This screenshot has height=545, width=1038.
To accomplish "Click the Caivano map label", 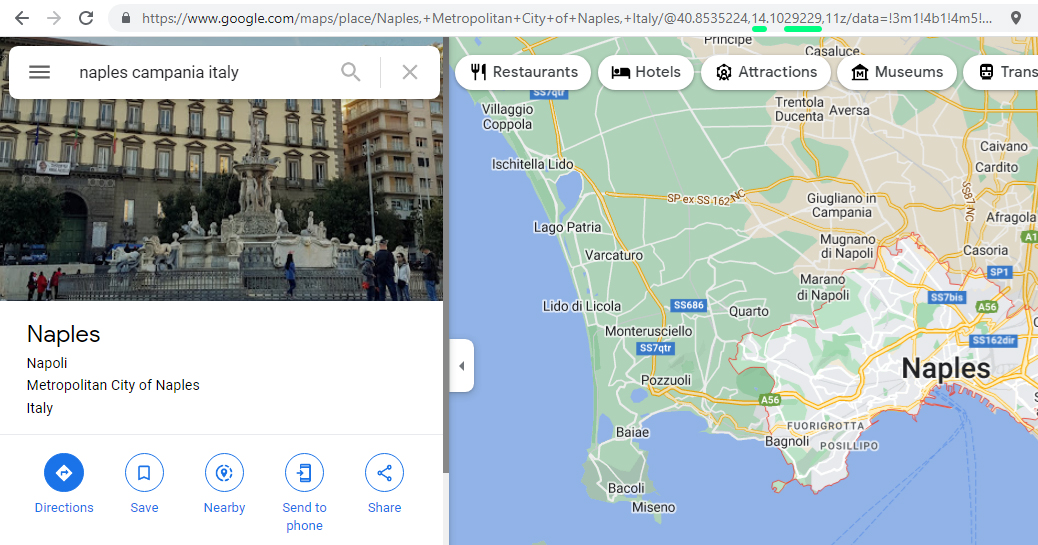I will coord(1004,146).
